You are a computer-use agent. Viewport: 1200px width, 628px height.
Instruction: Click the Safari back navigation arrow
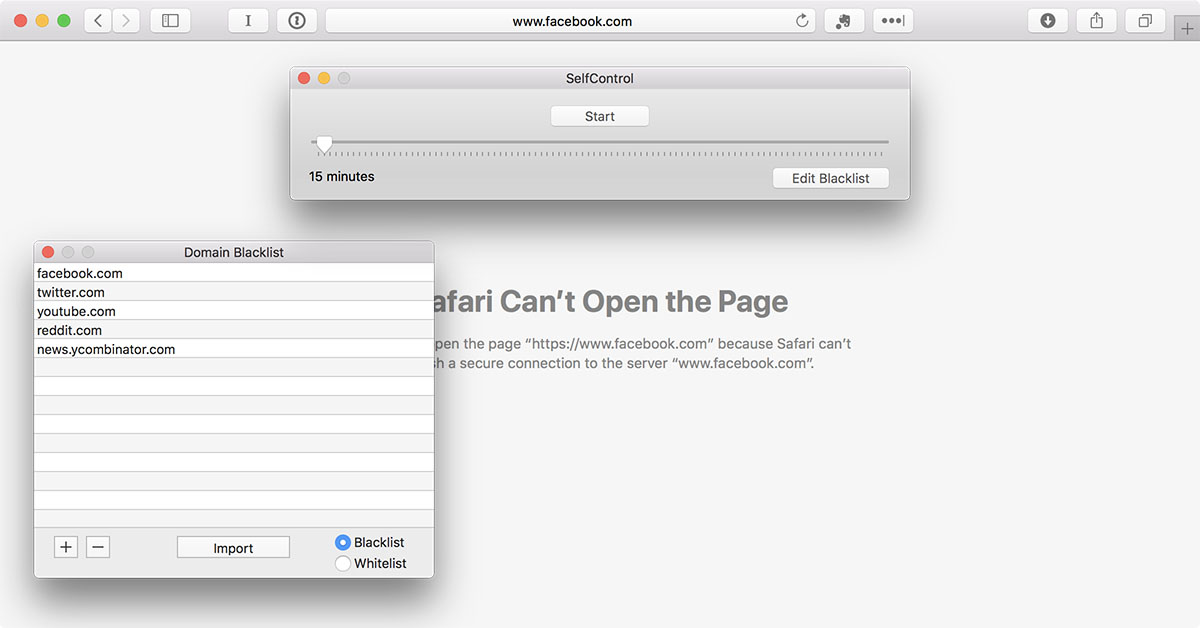click(x=98, y=21)
